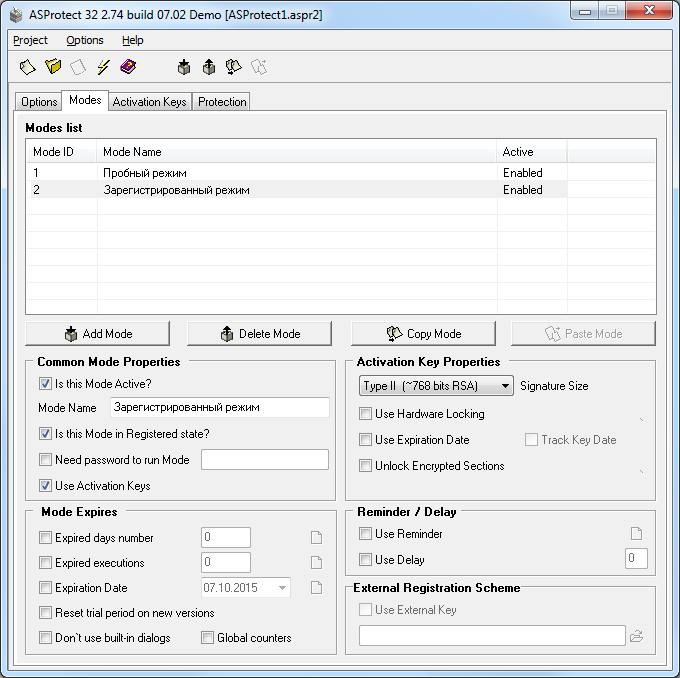Open the Signature Size type dropdown
This screenshot has height=678, width=680.
click(x=436, y=386)
